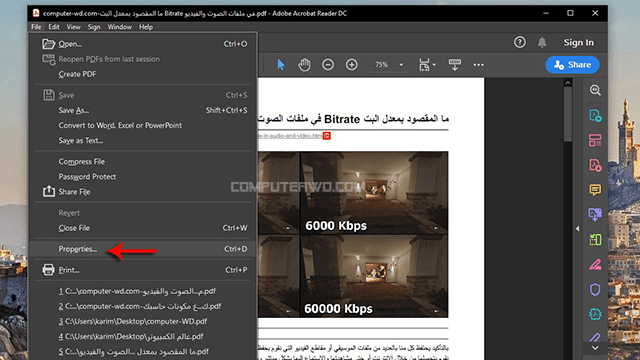Click the folder icon beside Open
This screenshot has height=360, width=640.
pyautogui.click(x=49, y=44)
